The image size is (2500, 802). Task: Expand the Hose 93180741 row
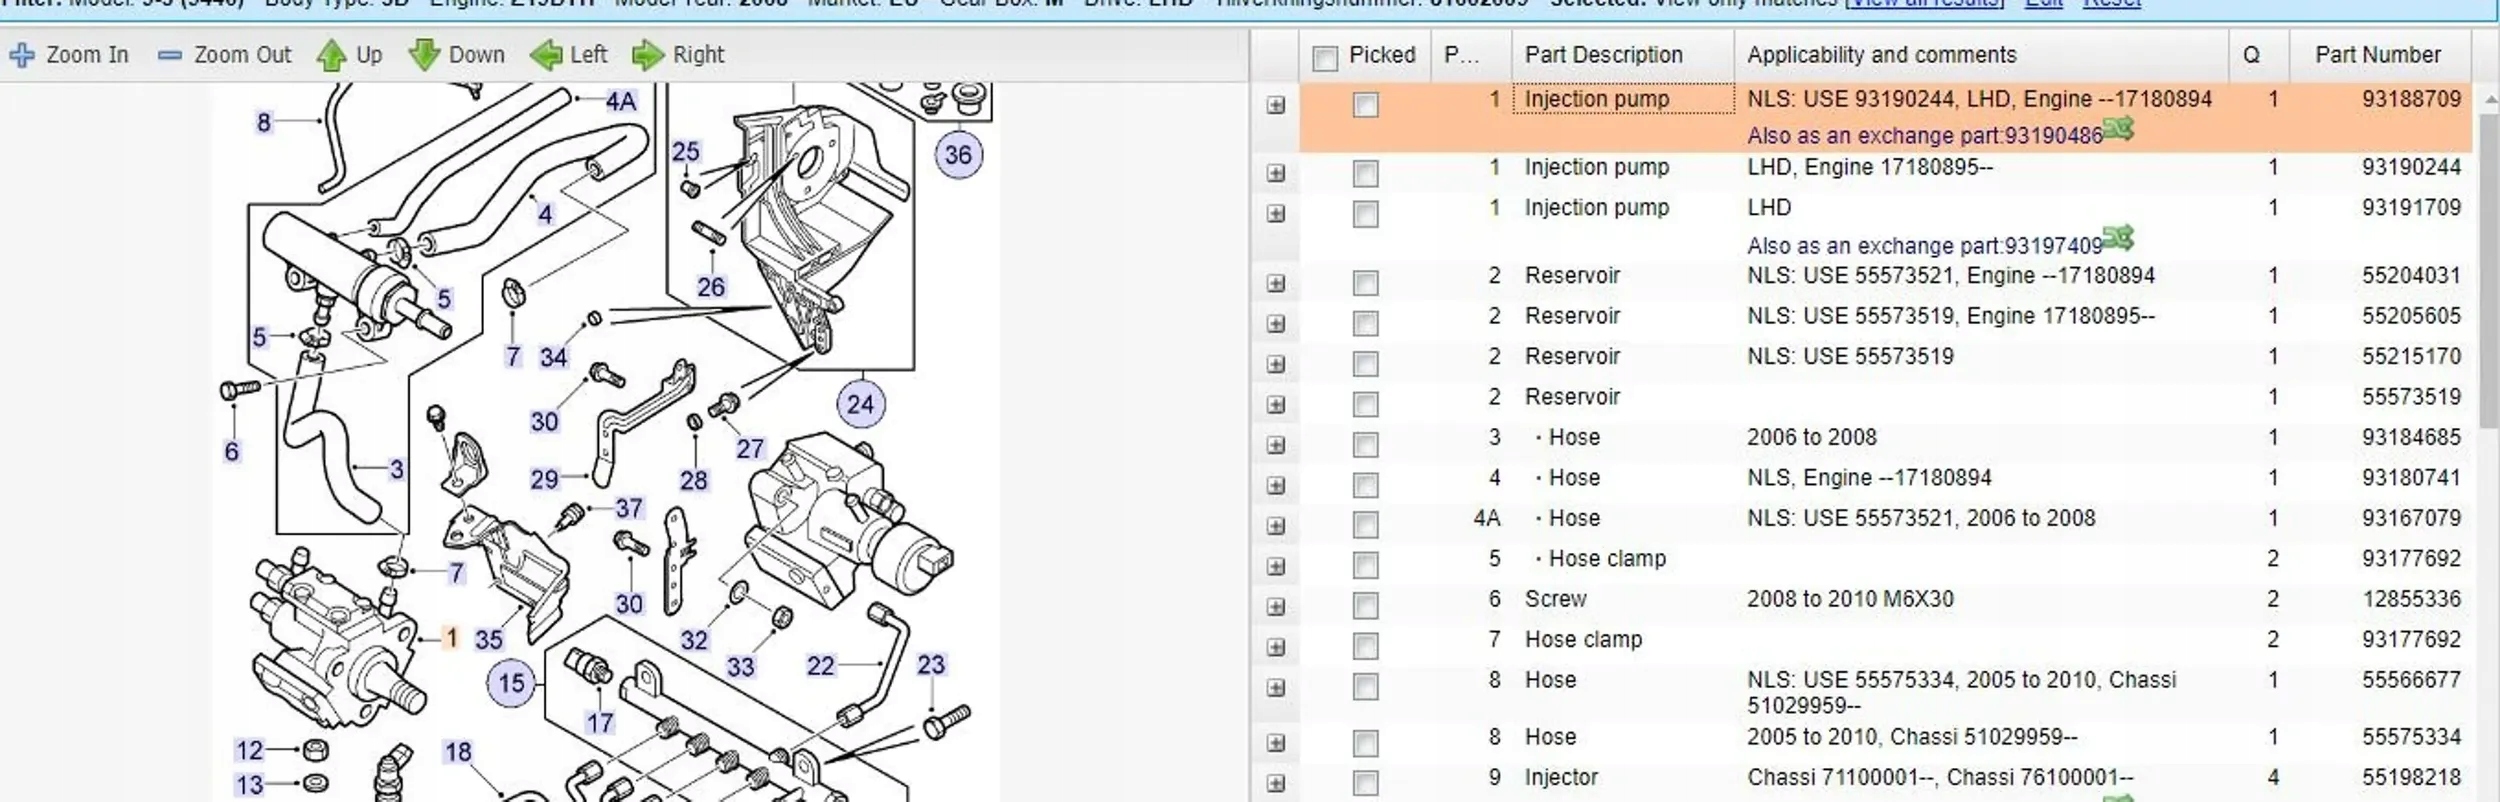(x=1275, y=485)
